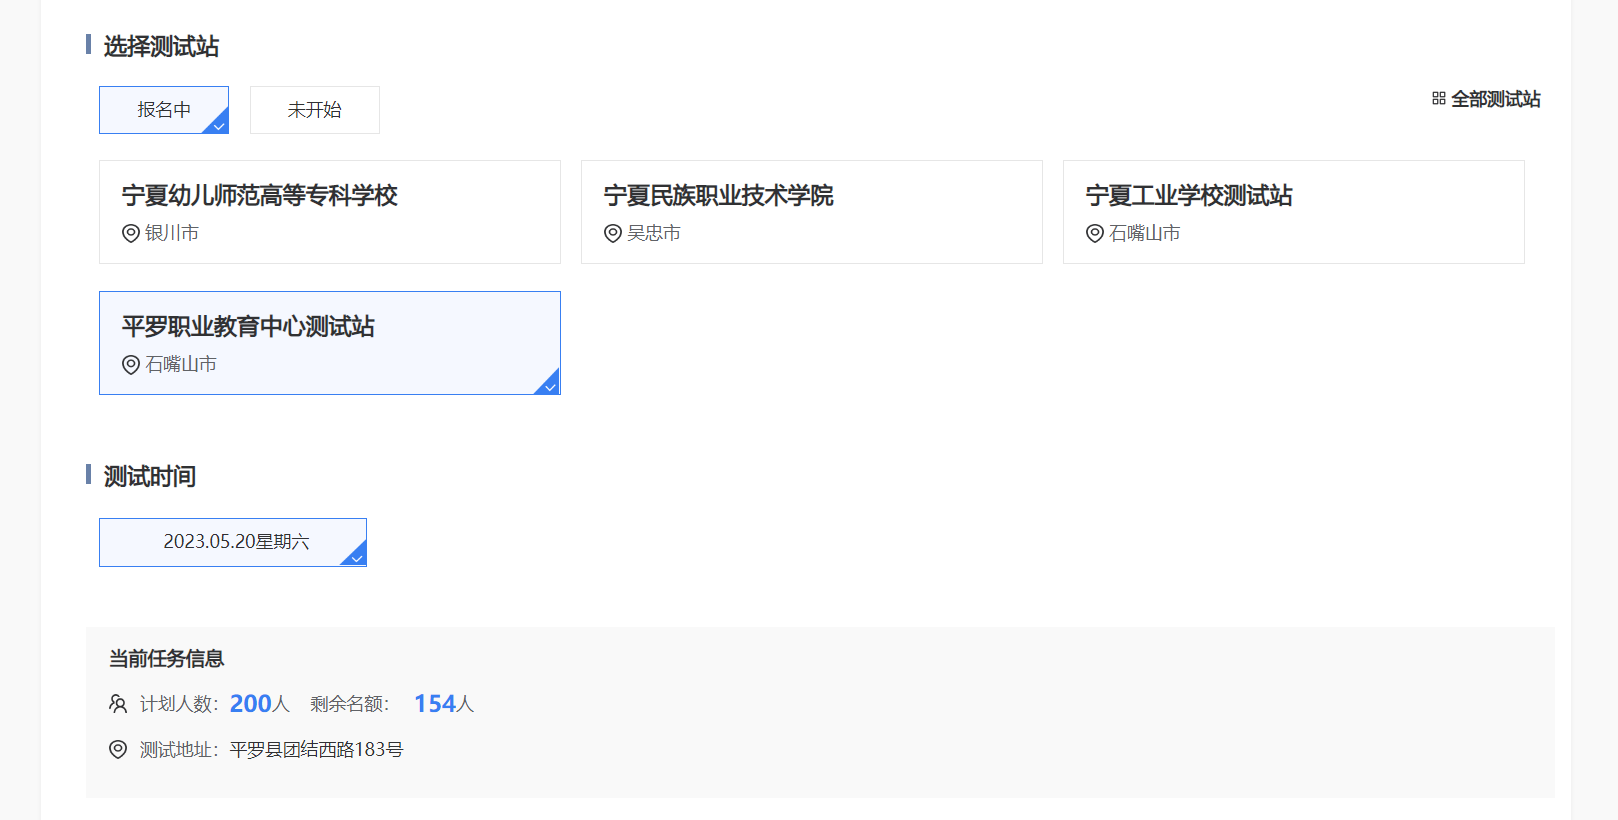The width and height of the screenshot is (1618, 820).
Task: Click the pin icon under 平罗职业教育中心测试站
Action: [131, 364]
